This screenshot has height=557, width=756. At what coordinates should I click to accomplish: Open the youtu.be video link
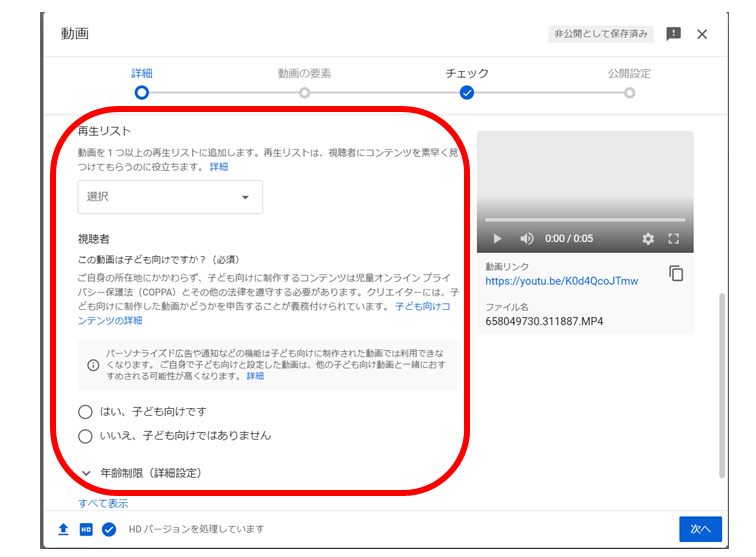pos(562,281)
